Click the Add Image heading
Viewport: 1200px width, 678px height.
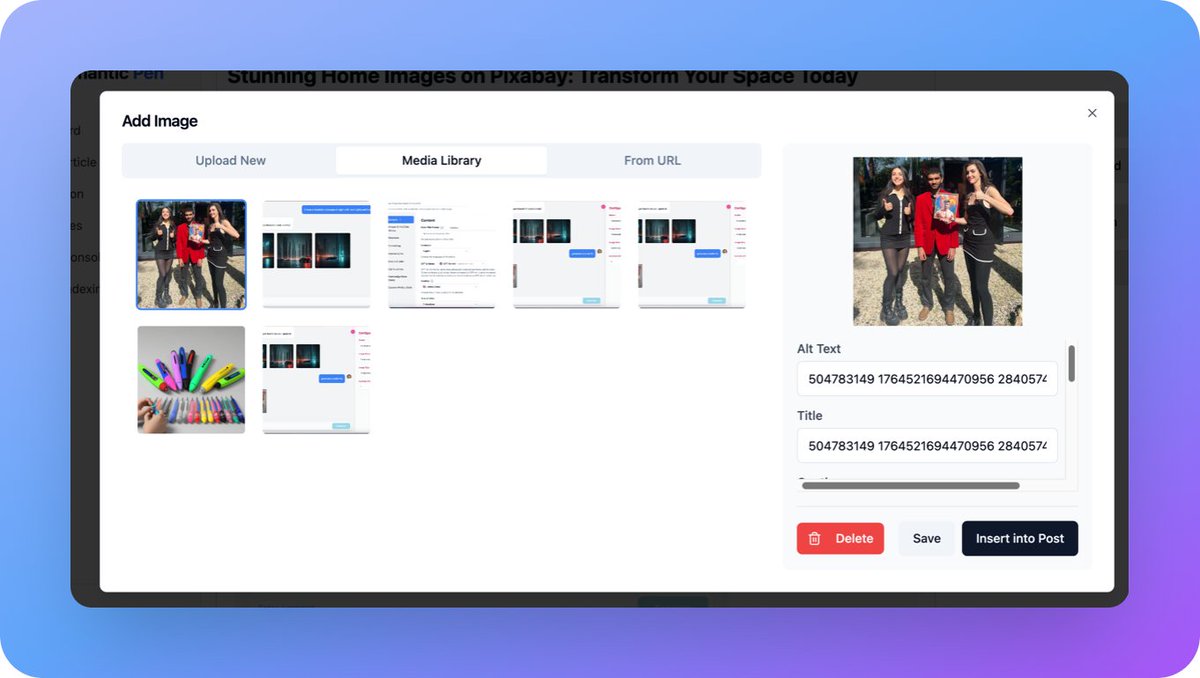[x=160, y=121]
